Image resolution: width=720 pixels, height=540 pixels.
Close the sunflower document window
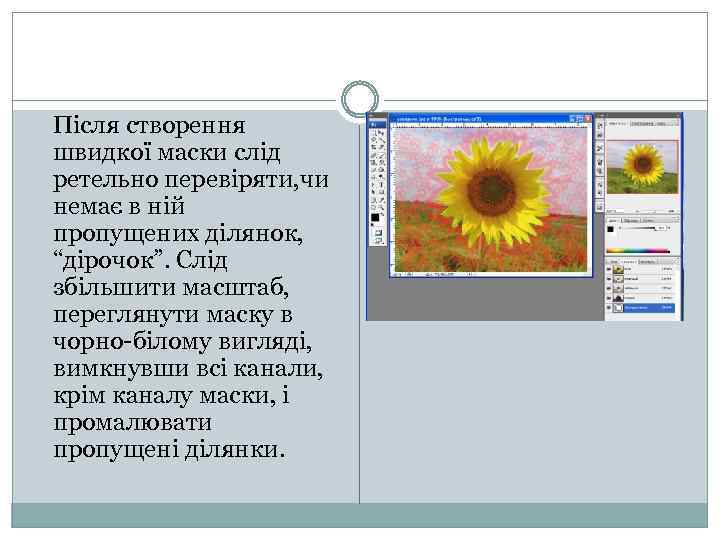pyautogui.click(x=587, y=118)
